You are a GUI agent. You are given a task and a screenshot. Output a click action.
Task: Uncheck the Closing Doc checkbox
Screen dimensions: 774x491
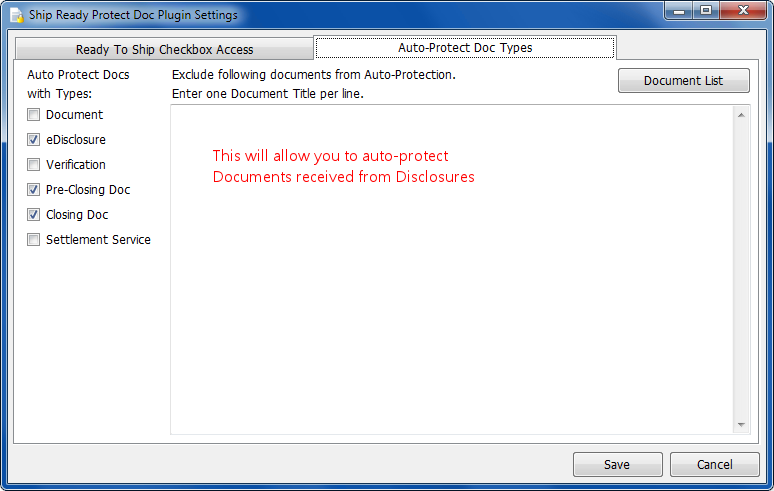coord(33,215)
